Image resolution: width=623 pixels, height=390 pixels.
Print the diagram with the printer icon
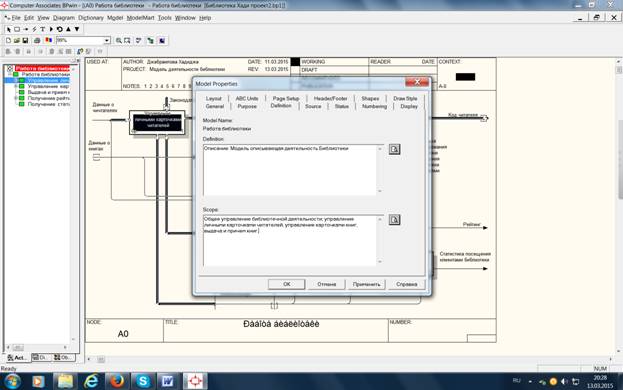click(37, 41)
